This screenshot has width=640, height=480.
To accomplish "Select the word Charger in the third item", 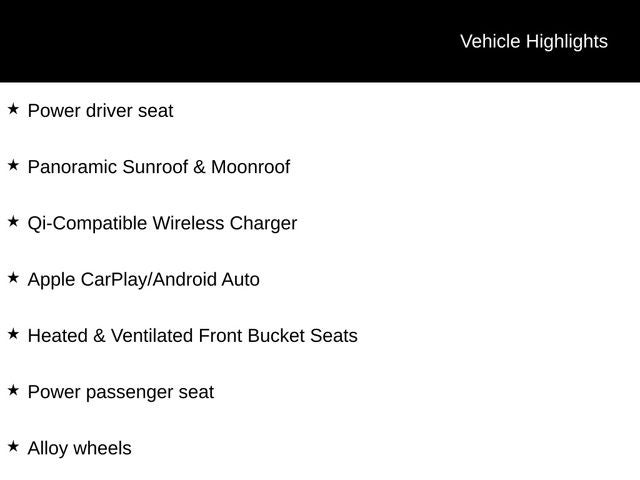I will (x=263, y=224).
